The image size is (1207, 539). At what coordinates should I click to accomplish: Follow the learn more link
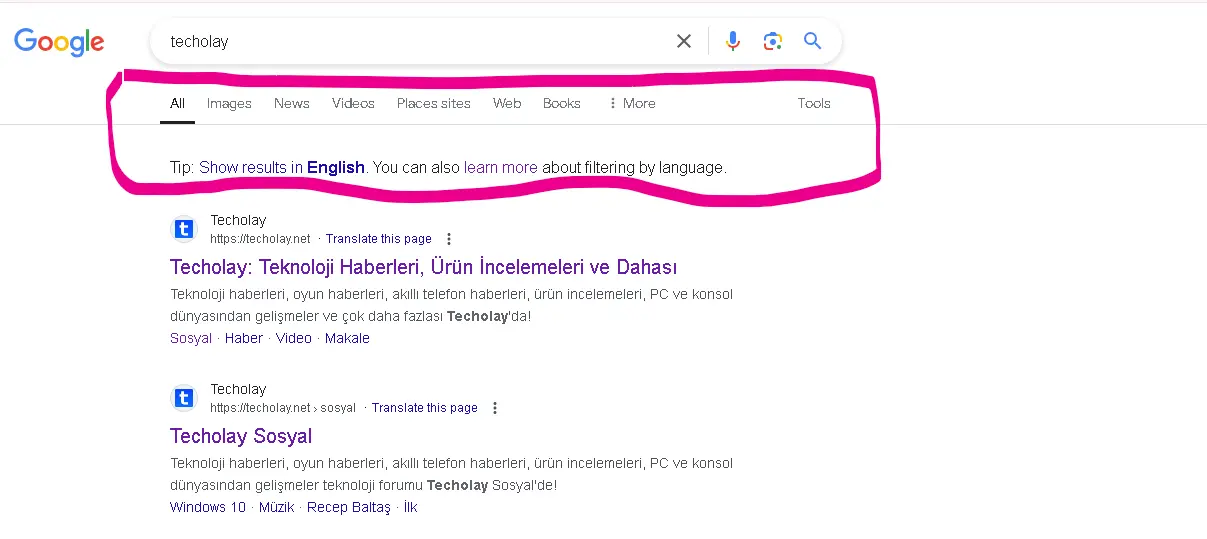pyautogui.click(x=501, y=167)
